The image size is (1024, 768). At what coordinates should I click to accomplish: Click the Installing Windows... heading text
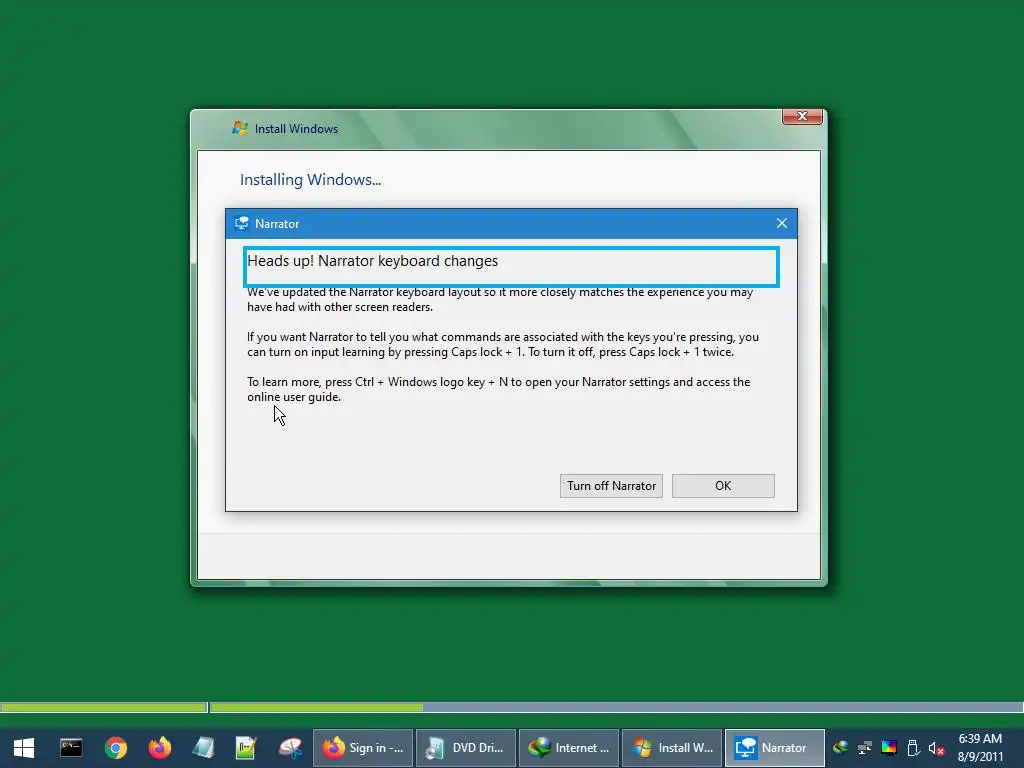pyautogui.click(x=310, y=180)
